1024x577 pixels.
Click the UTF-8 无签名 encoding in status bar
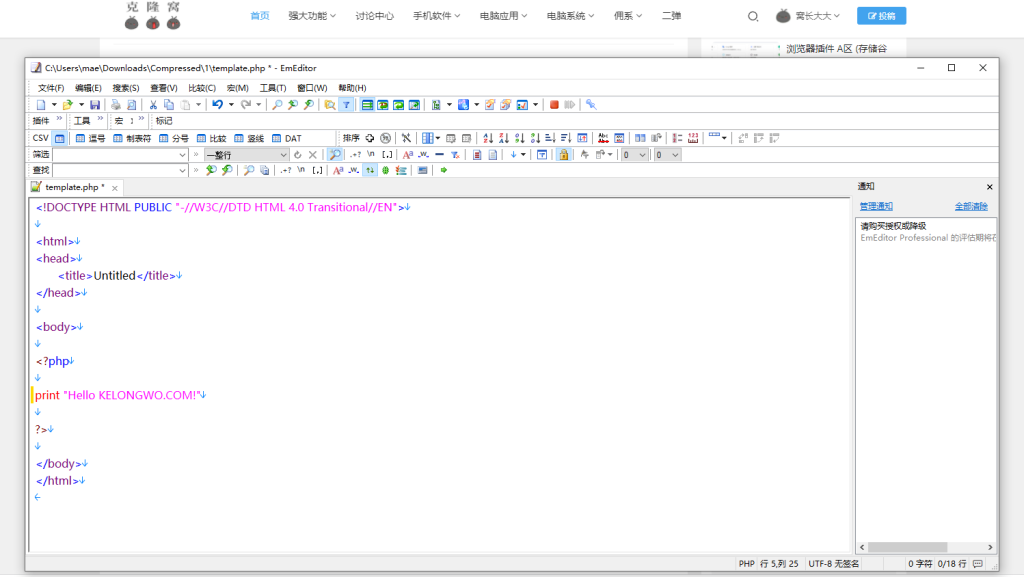tap(833, 563)
